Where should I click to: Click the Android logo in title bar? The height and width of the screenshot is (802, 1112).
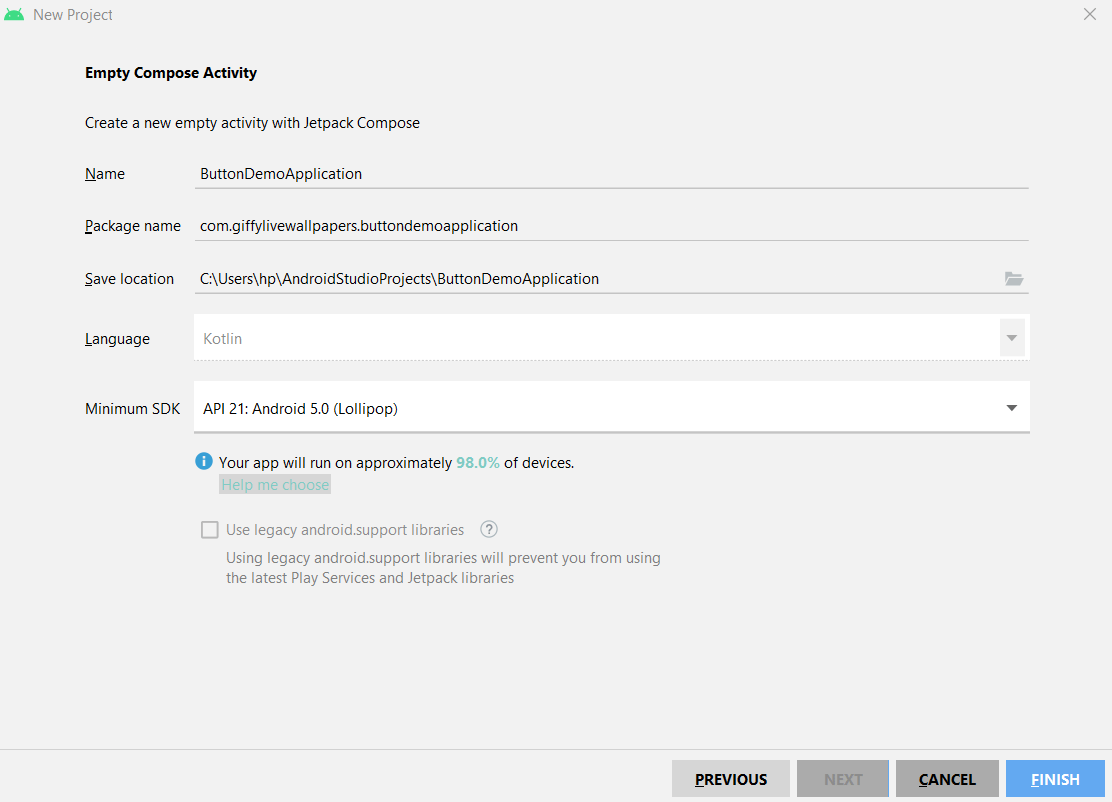coord(14,14)
